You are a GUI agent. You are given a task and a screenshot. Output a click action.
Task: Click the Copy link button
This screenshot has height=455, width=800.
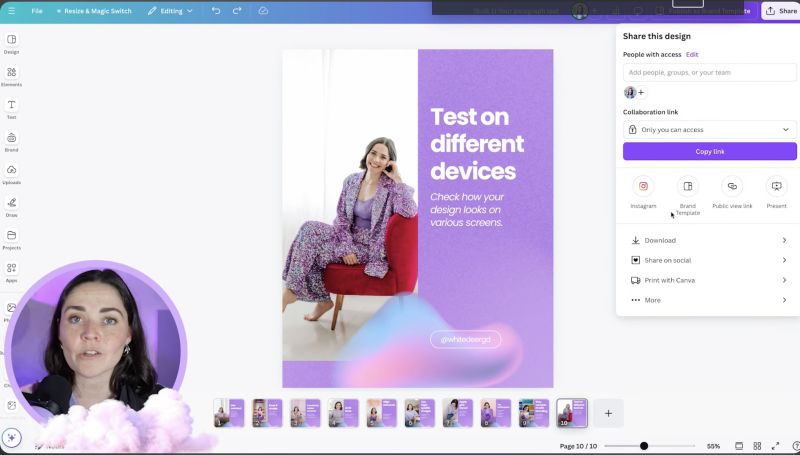click(709, 151)
